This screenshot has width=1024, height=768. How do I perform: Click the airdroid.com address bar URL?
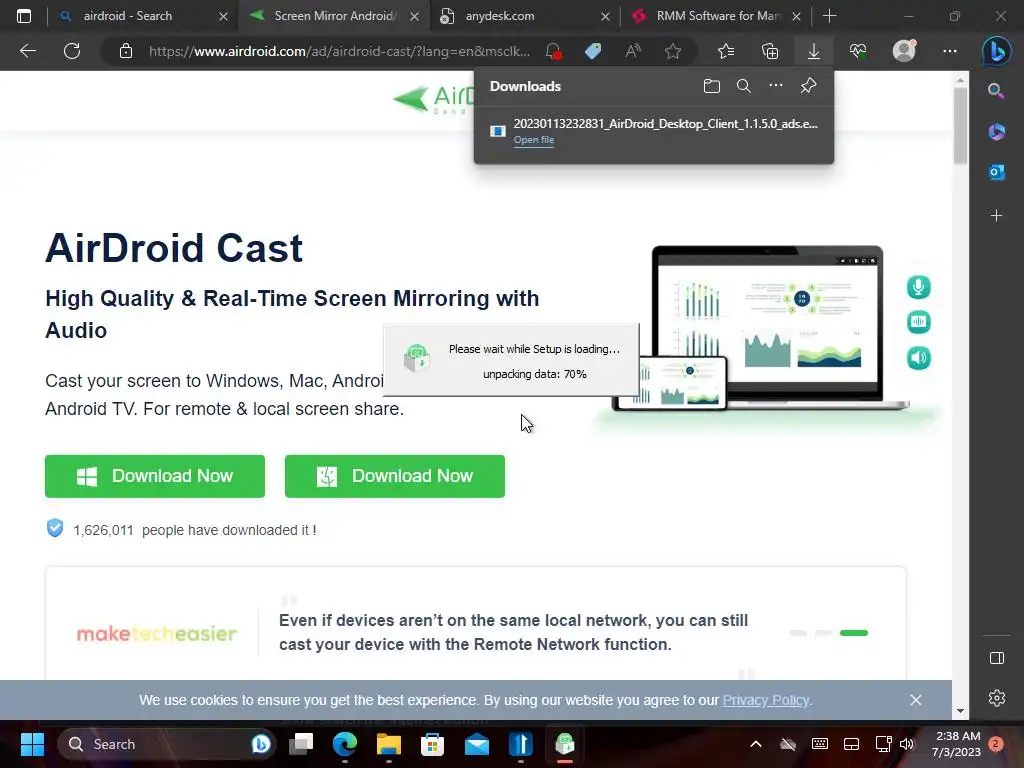click(339, 51)
